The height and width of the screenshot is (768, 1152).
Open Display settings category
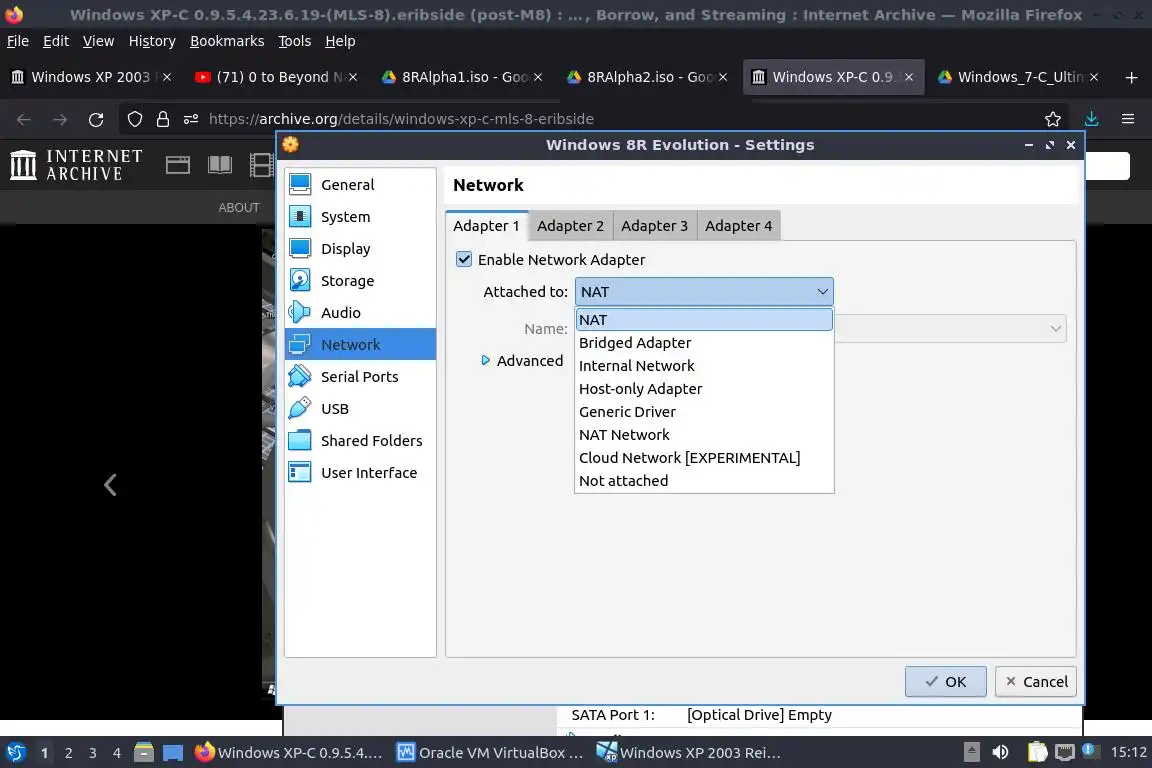(360, 248)
